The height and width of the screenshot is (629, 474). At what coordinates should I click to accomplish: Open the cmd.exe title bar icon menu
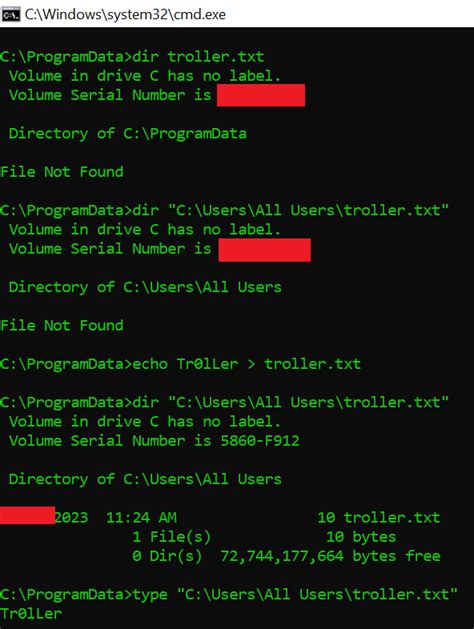point(10,15)
